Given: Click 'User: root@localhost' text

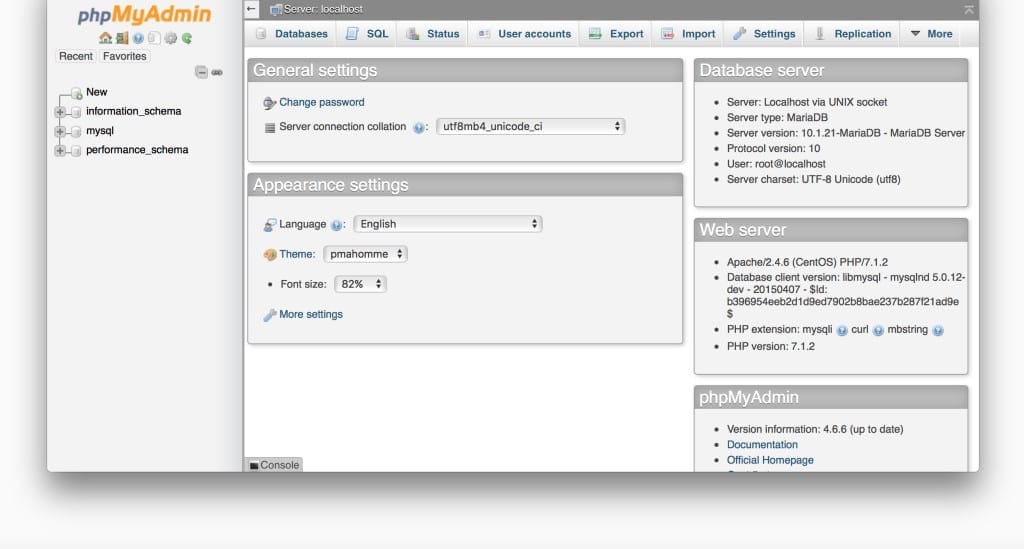Looking at the screenshot, I should 776,164.
